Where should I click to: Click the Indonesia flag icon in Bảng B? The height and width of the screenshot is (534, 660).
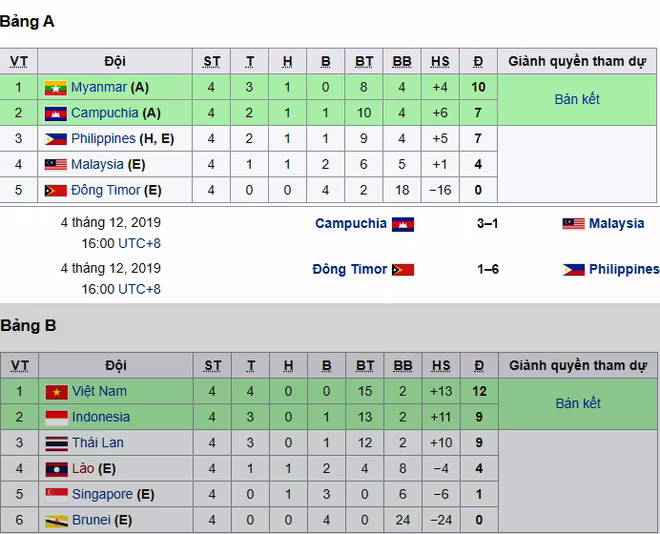[x=56, y=418]
